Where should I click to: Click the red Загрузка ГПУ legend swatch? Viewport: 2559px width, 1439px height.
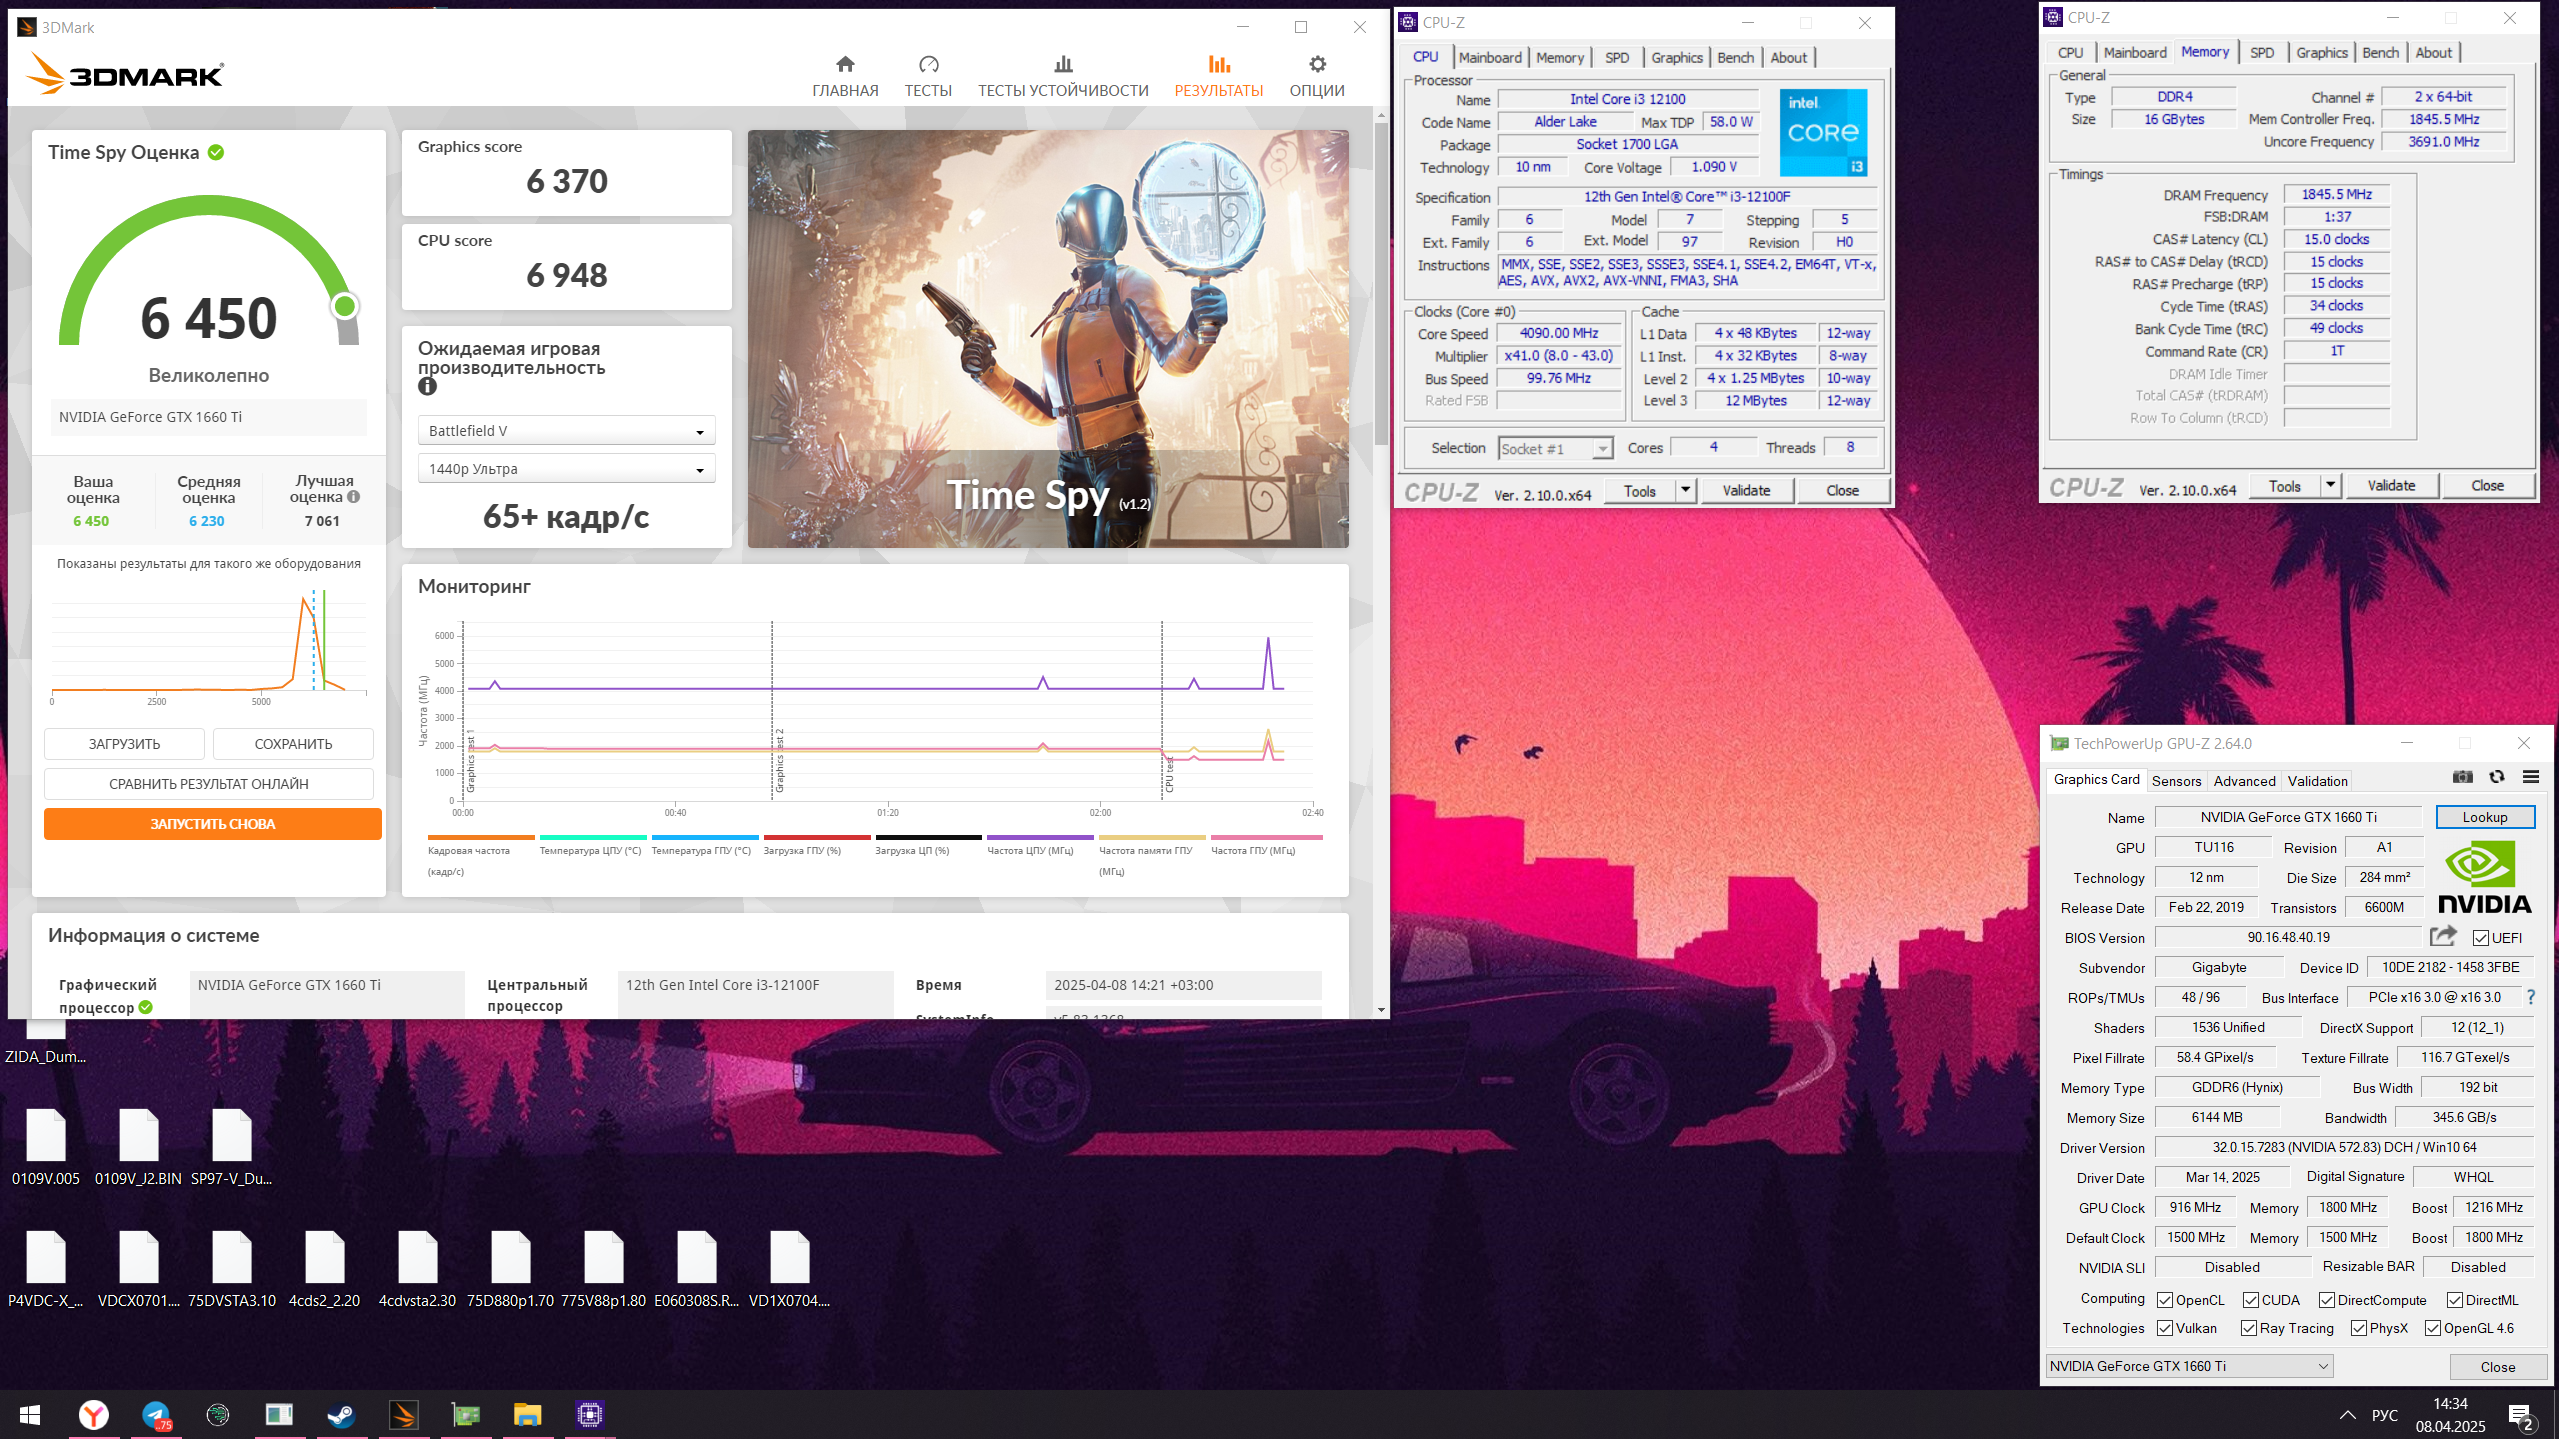click(x=816, y=838)
